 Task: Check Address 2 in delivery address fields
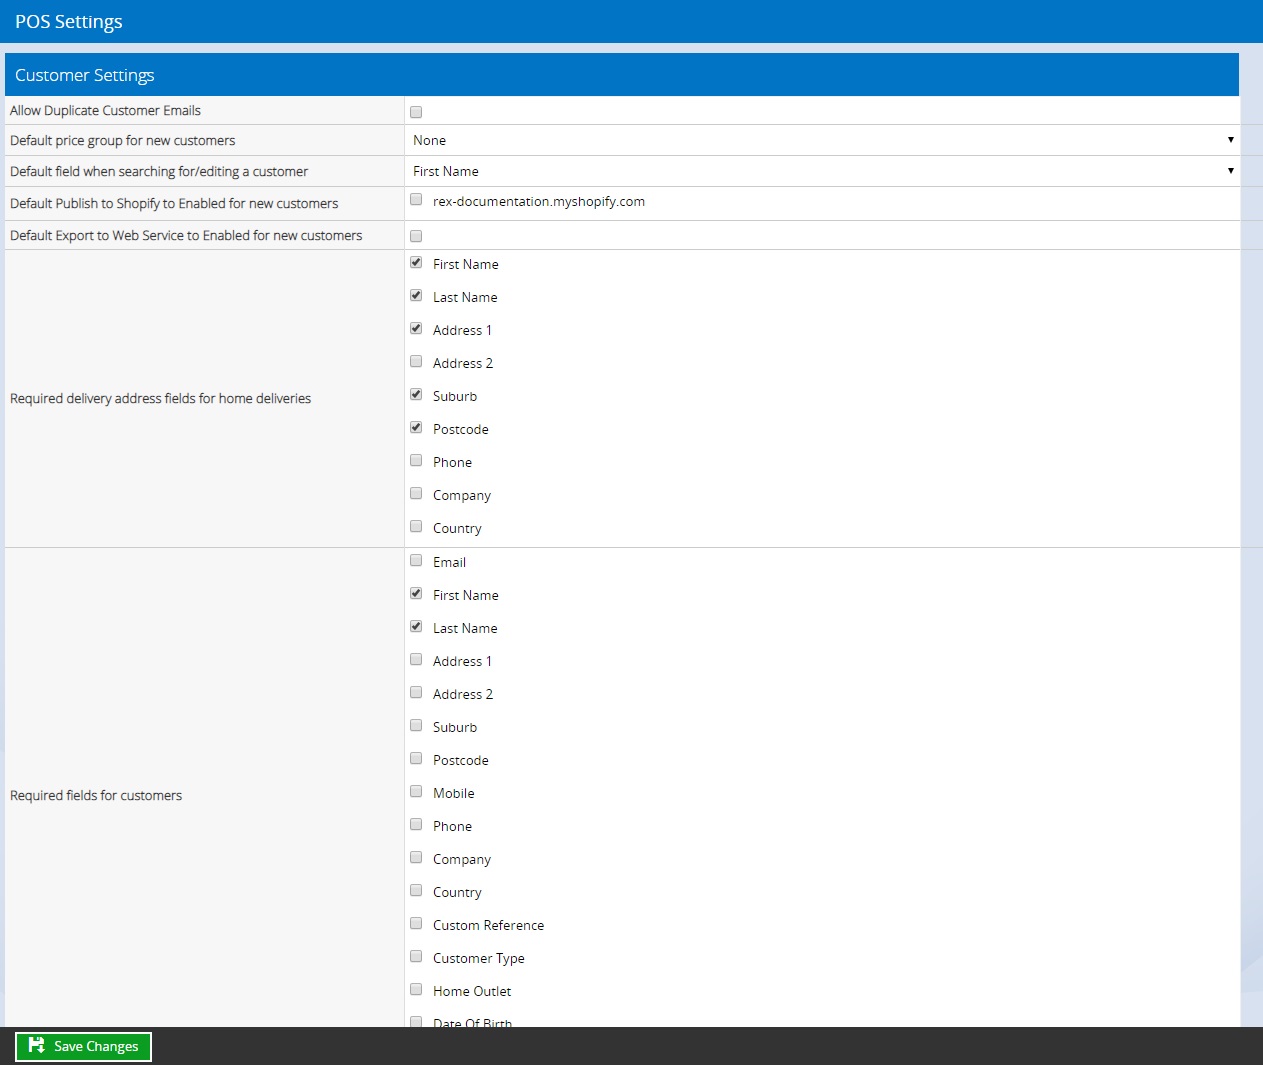coord(416,362)
